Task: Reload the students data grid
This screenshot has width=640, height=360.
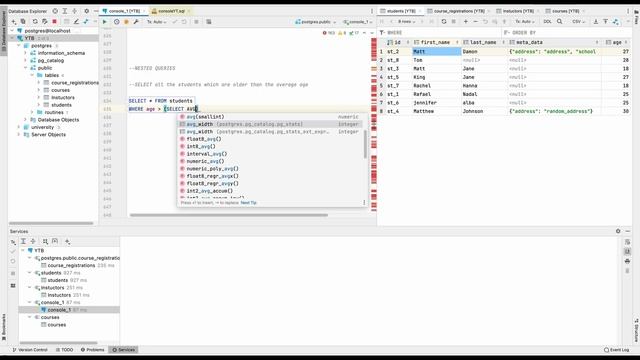Action: [x=444, y=22]
